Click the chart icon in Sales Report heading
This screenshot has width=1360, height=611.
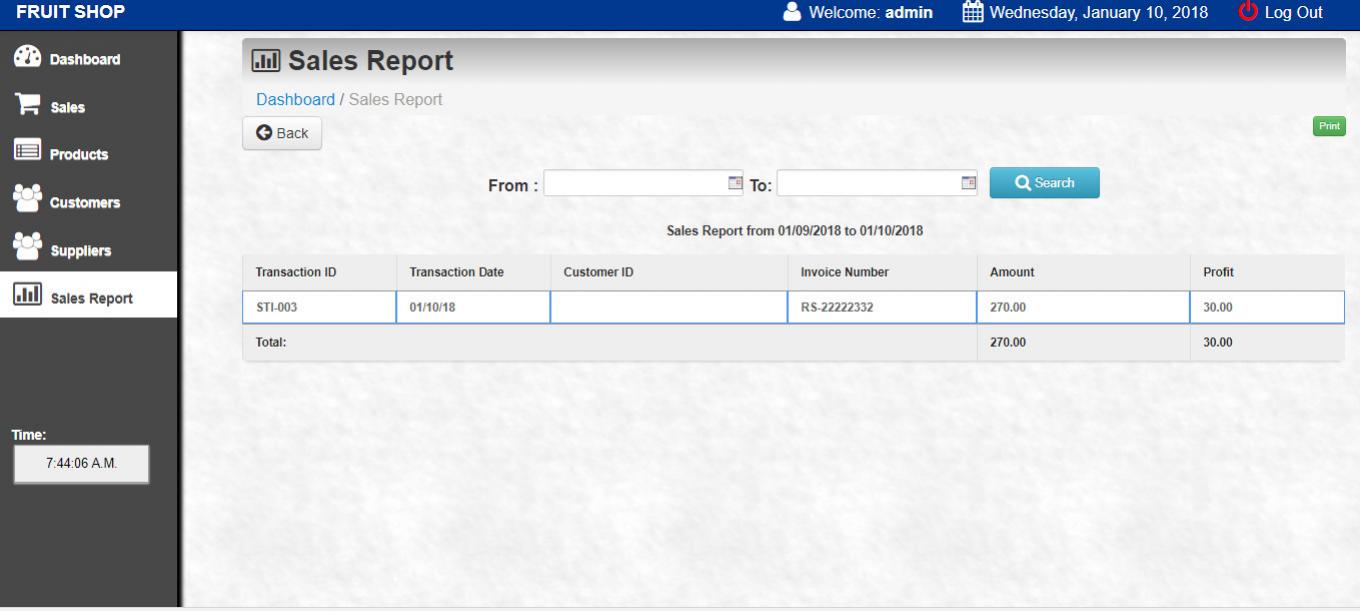[266, 61]
